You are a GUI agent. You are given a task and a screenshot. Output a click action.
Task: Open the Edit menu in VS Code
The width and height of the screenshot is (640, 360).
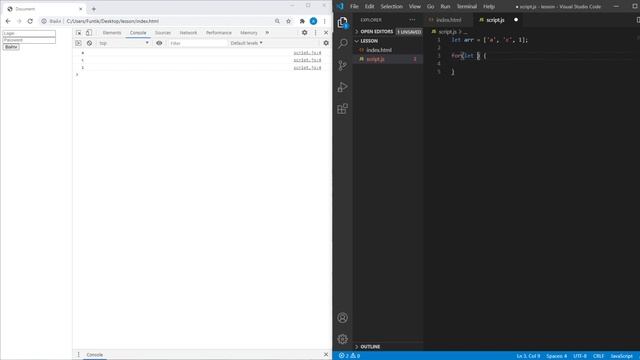tap(369, 7)
